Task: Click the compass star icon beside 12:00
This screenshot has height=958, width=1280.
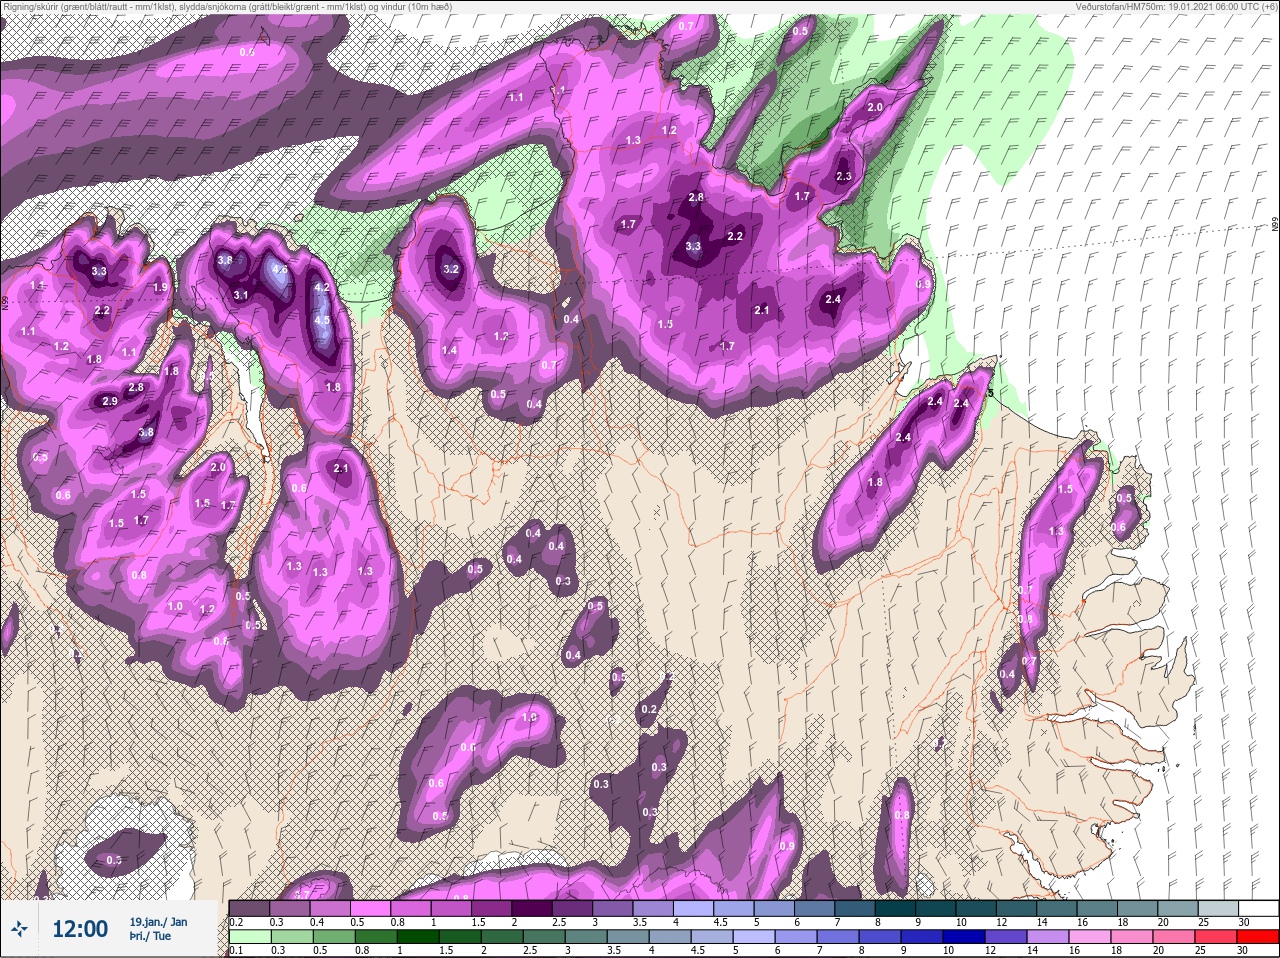Action: [x=19, y=929]
